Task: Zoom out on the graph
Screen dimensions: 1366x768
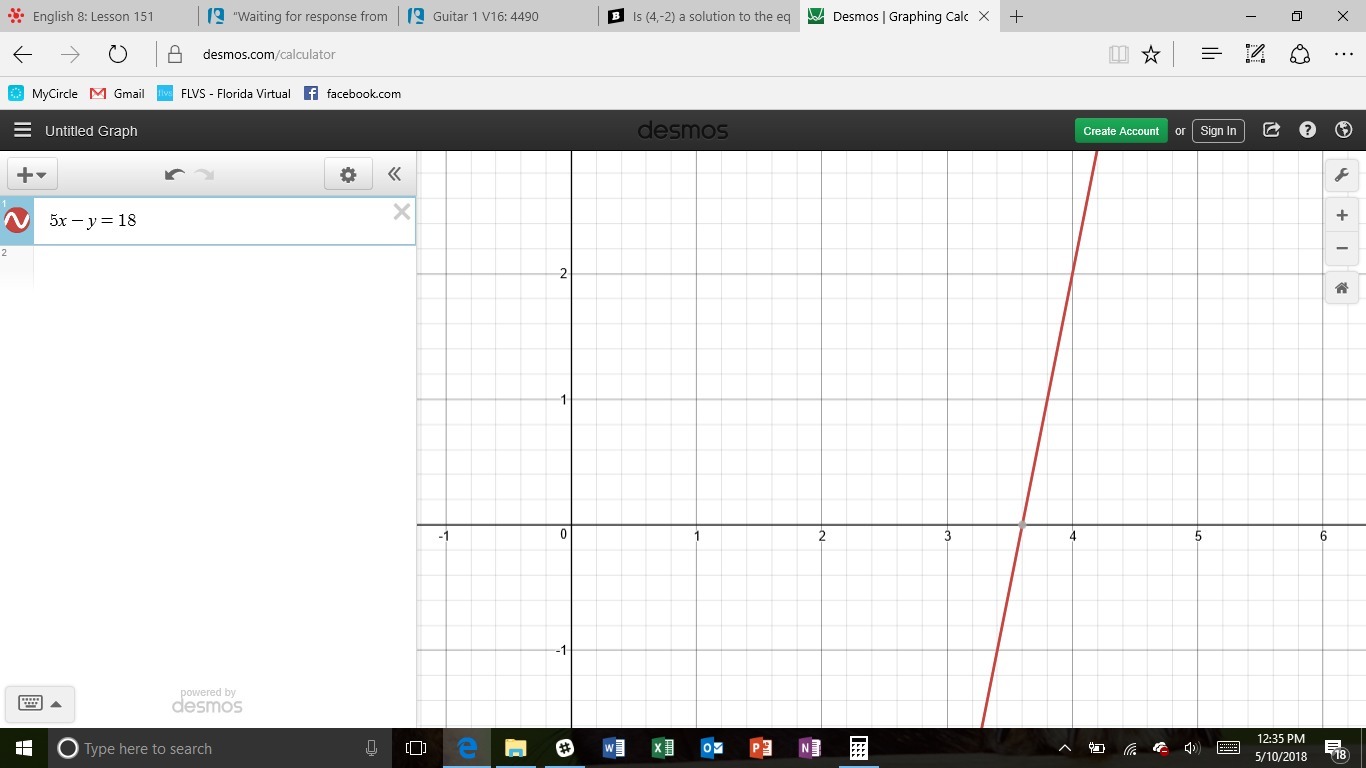Action: click(x=1341, y=248)
